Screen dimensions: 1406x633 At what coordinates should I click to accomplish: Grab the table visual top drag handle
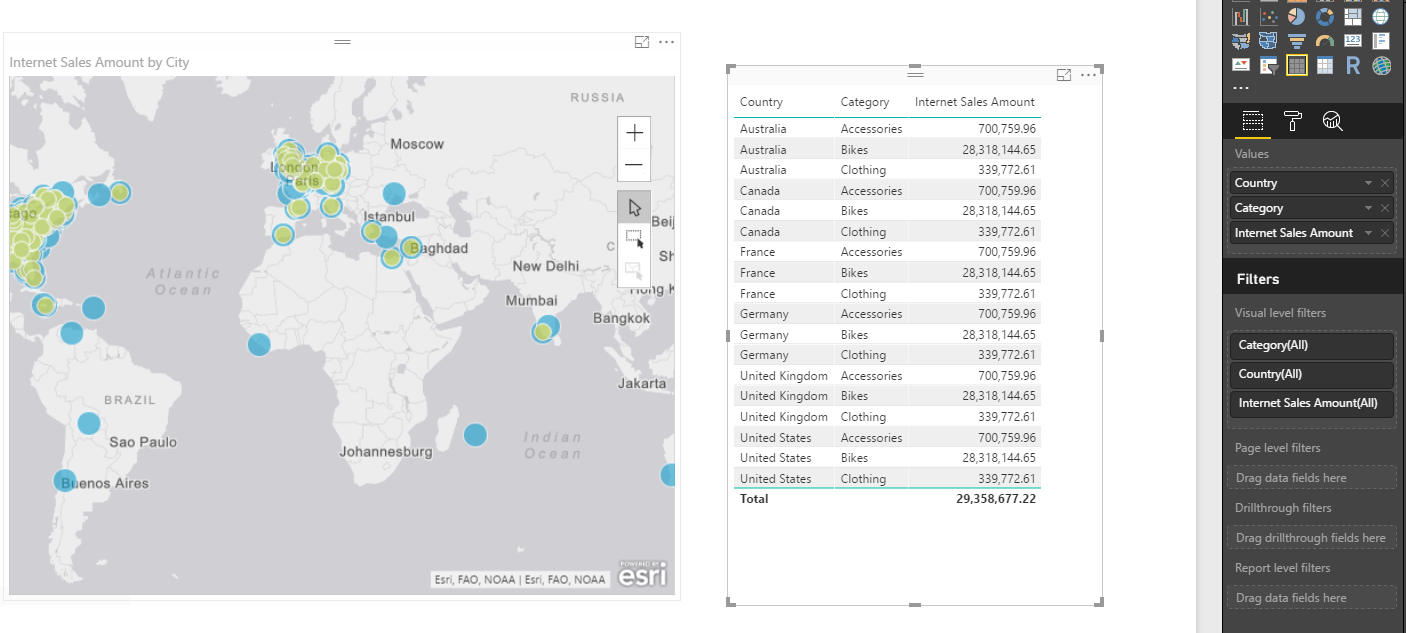pyautogui.click(x=914, y=74)
